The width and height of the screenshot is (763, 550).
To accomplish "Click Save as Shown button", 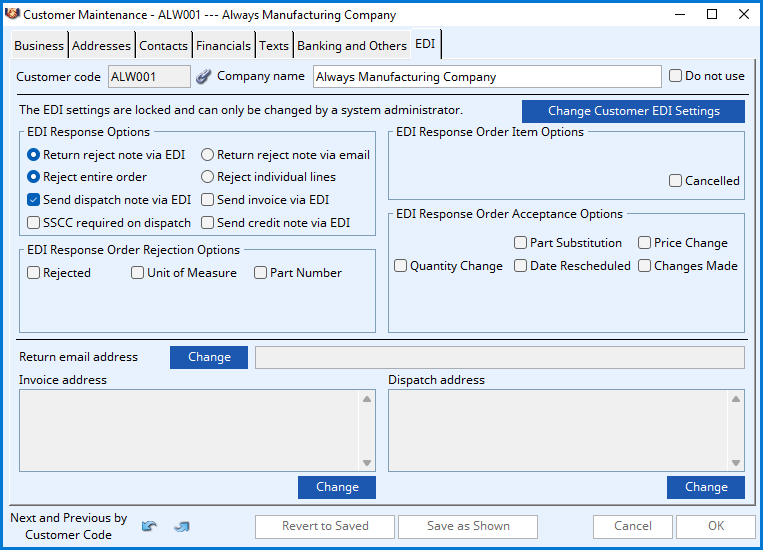I will tap(468, 526).
